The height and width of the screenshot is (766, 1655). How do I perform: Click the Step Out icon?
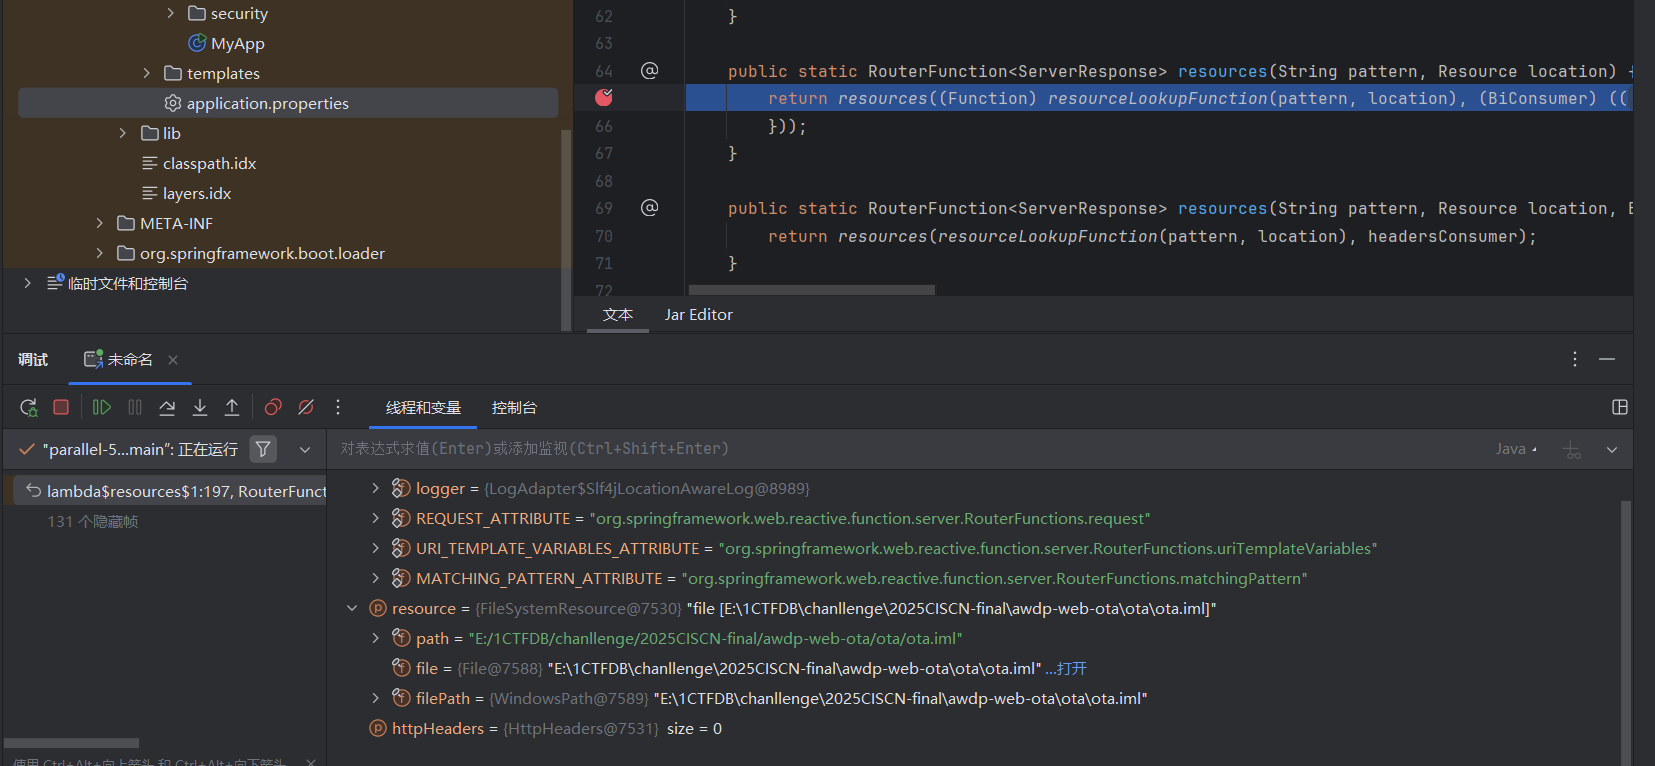point(232,407)
